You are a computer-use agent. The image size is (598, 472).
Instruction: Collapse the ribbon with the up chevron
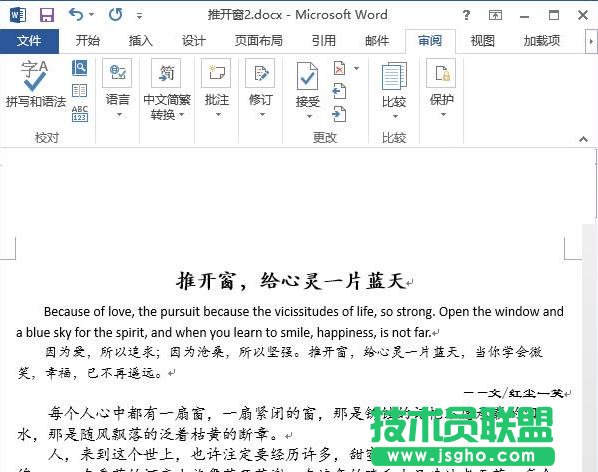coord(583,139)
